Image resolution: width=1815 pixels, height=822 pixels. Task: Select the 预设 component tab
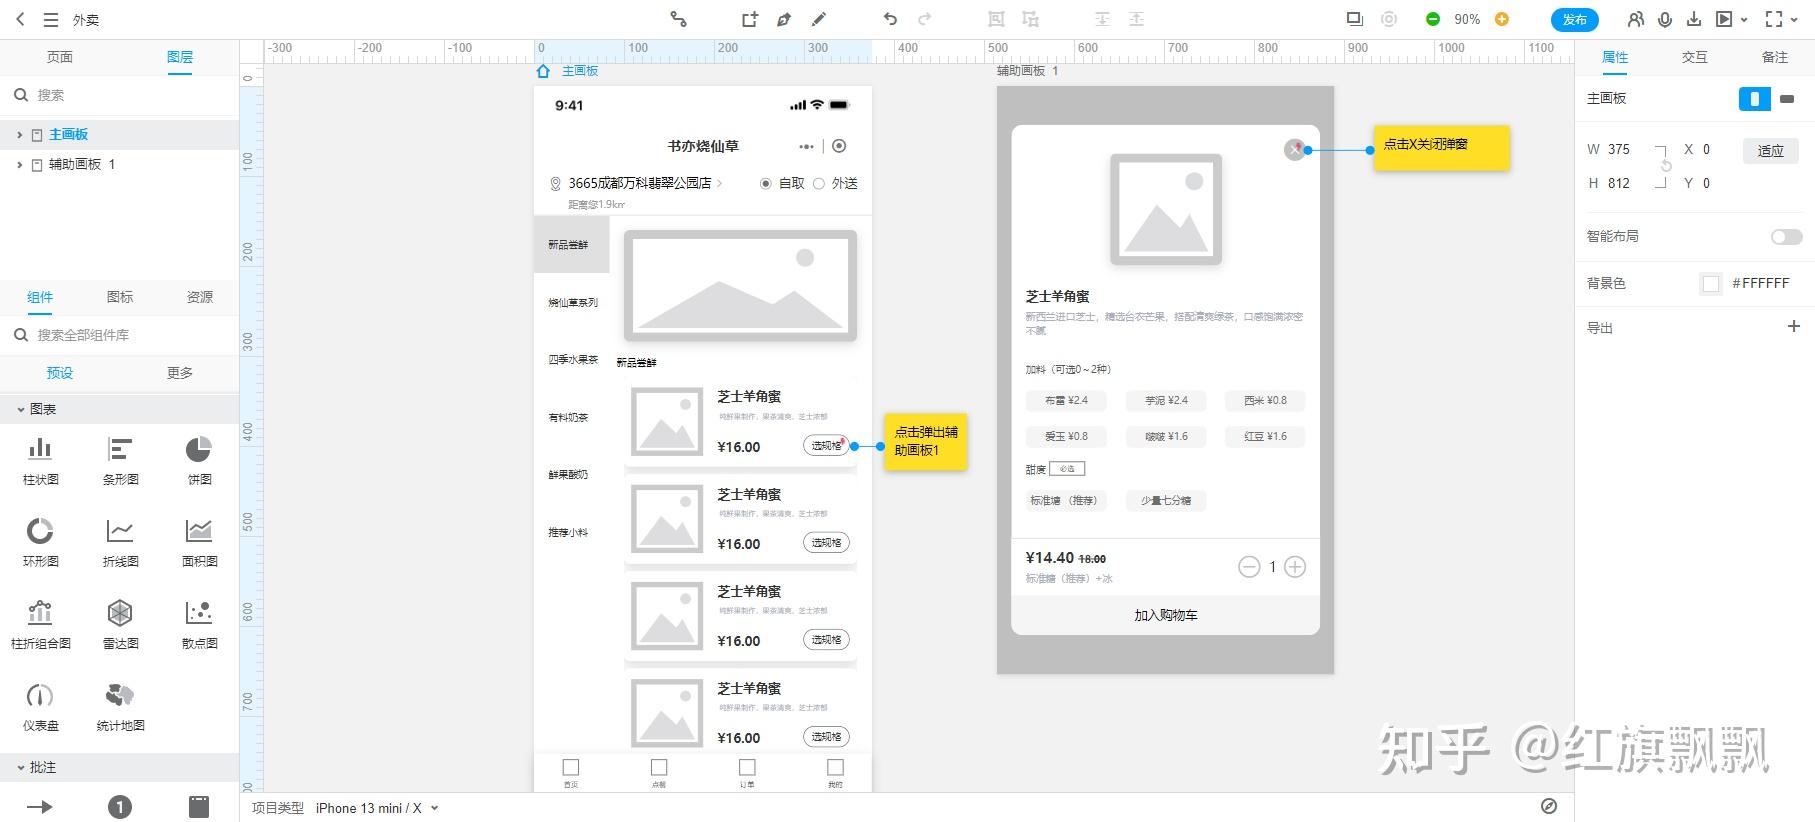pos(60,373)
